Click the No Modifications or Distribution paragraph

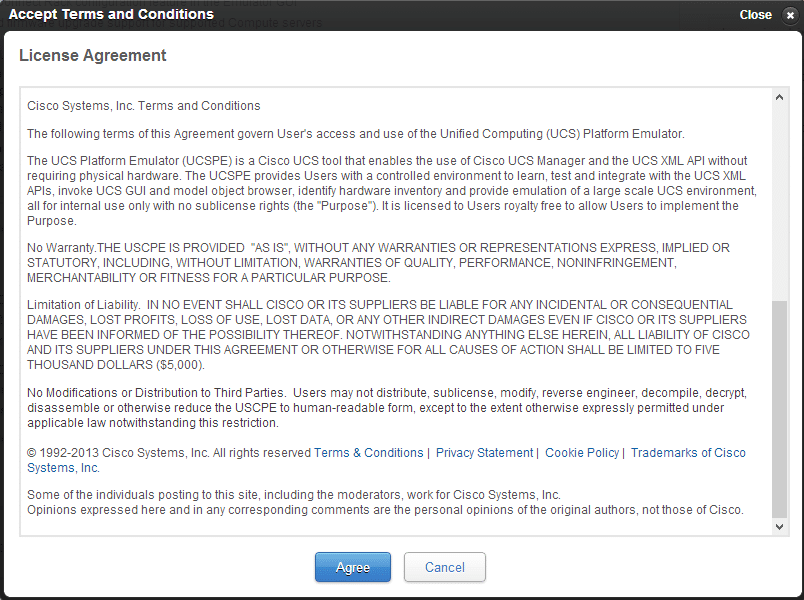(386, 407)
